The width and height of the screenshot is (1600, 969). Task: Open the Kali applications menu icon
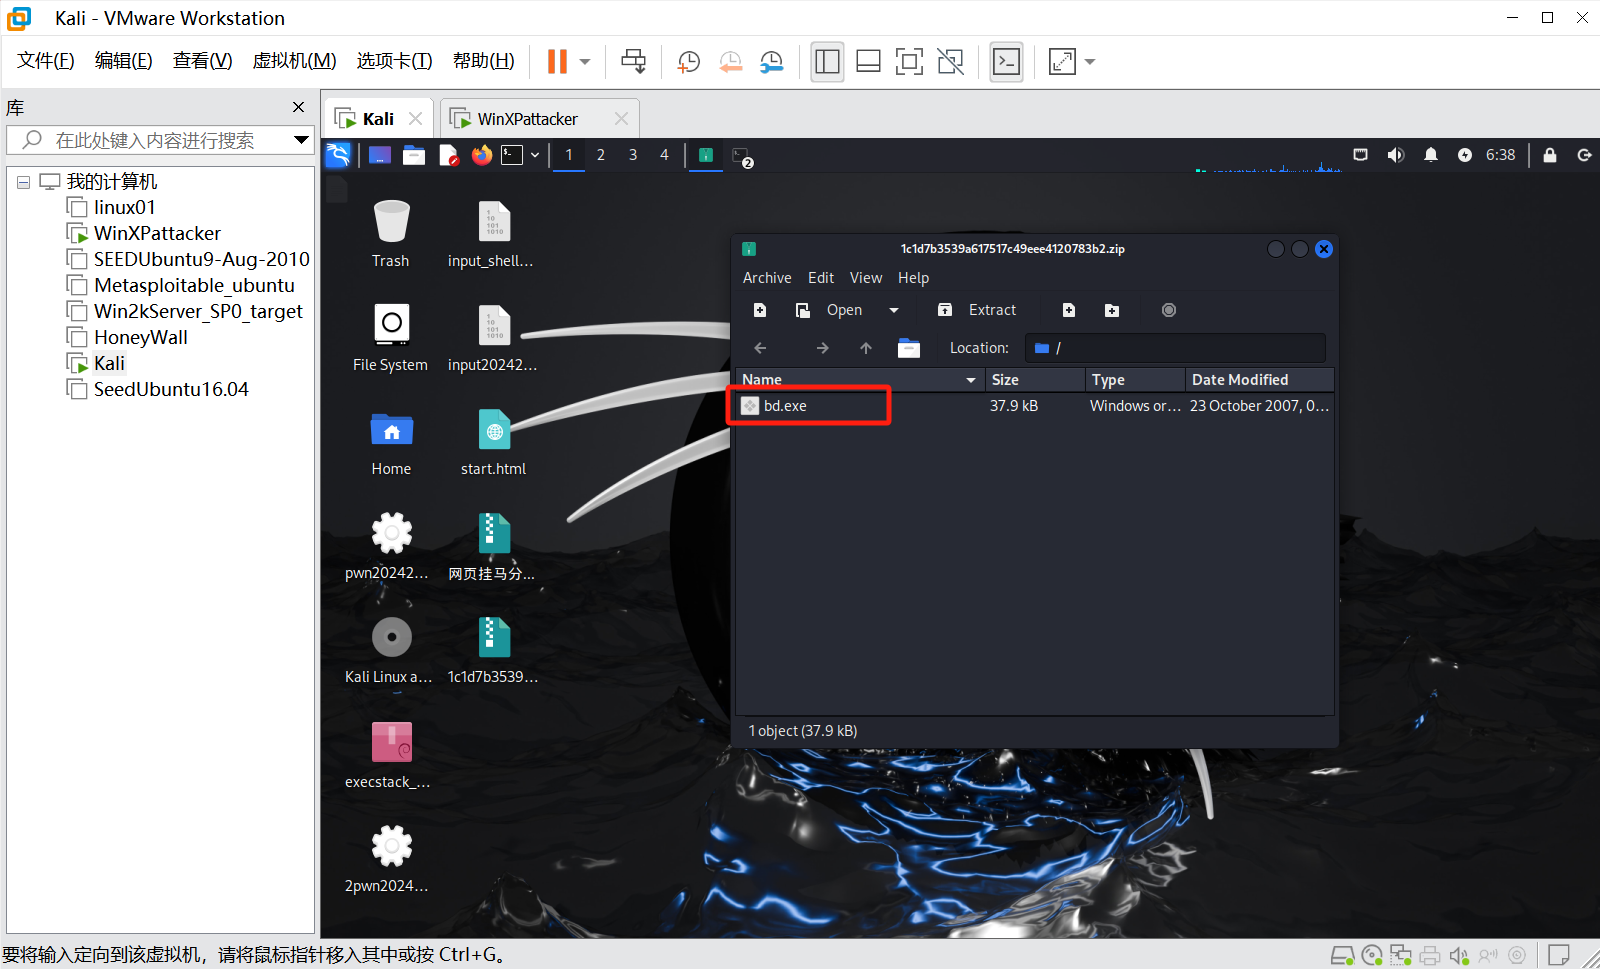click(338, 155)
